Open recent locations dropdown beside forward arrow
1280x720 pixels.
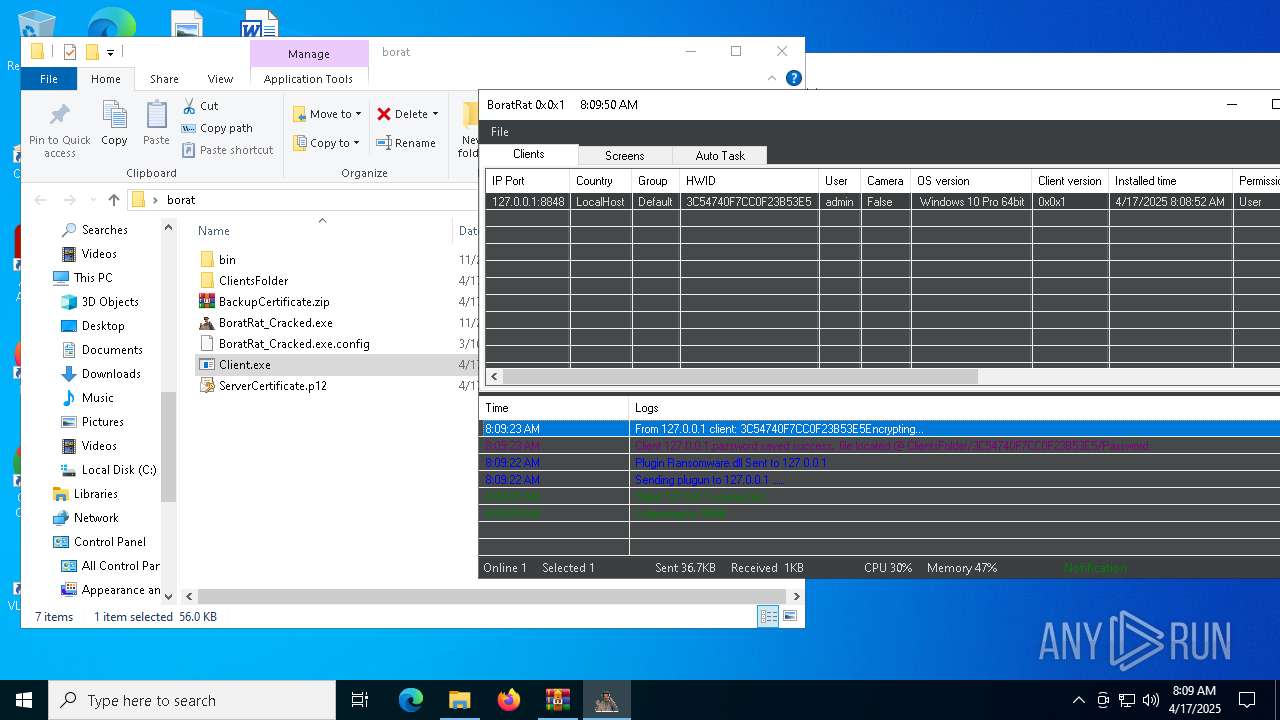coord(92,200)
